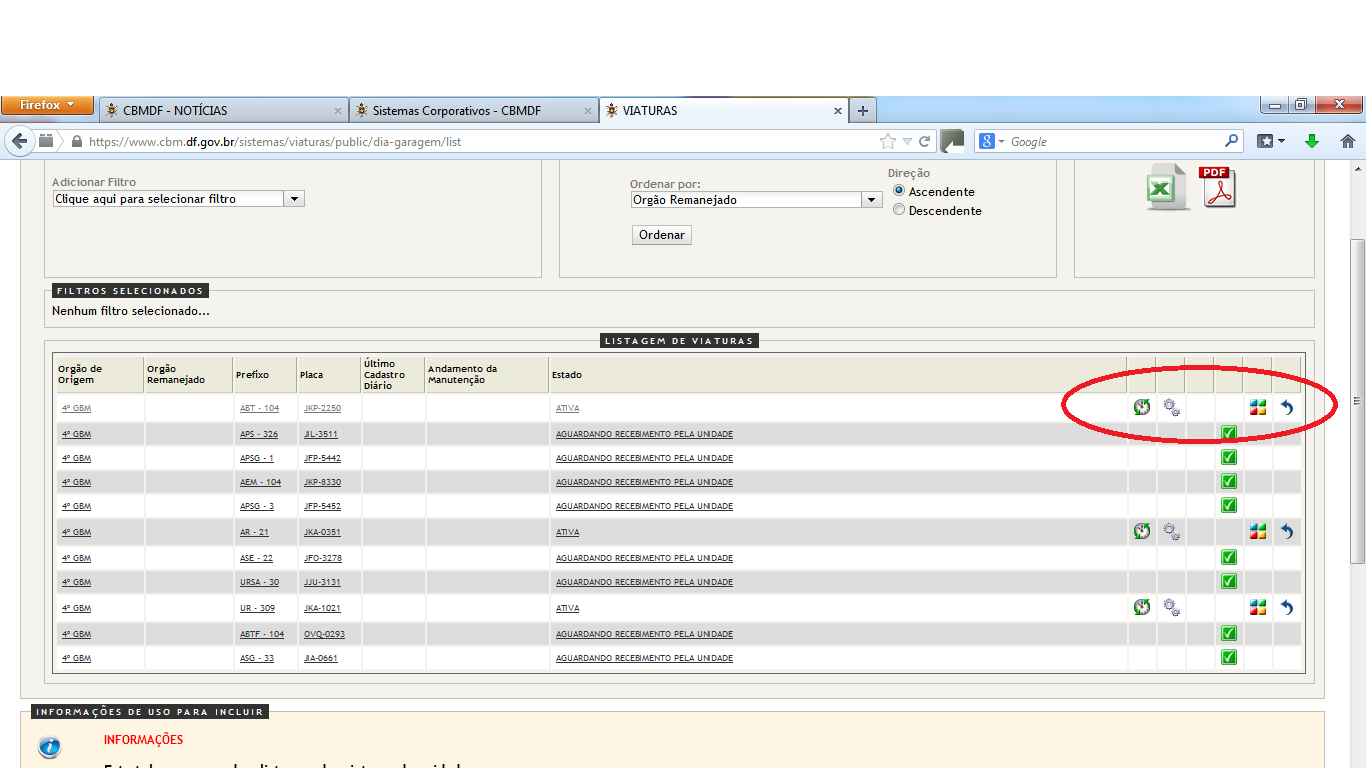Go to the Firefox home page icon
Viewport: 1366px width, 768px height.
[1347, 142]
